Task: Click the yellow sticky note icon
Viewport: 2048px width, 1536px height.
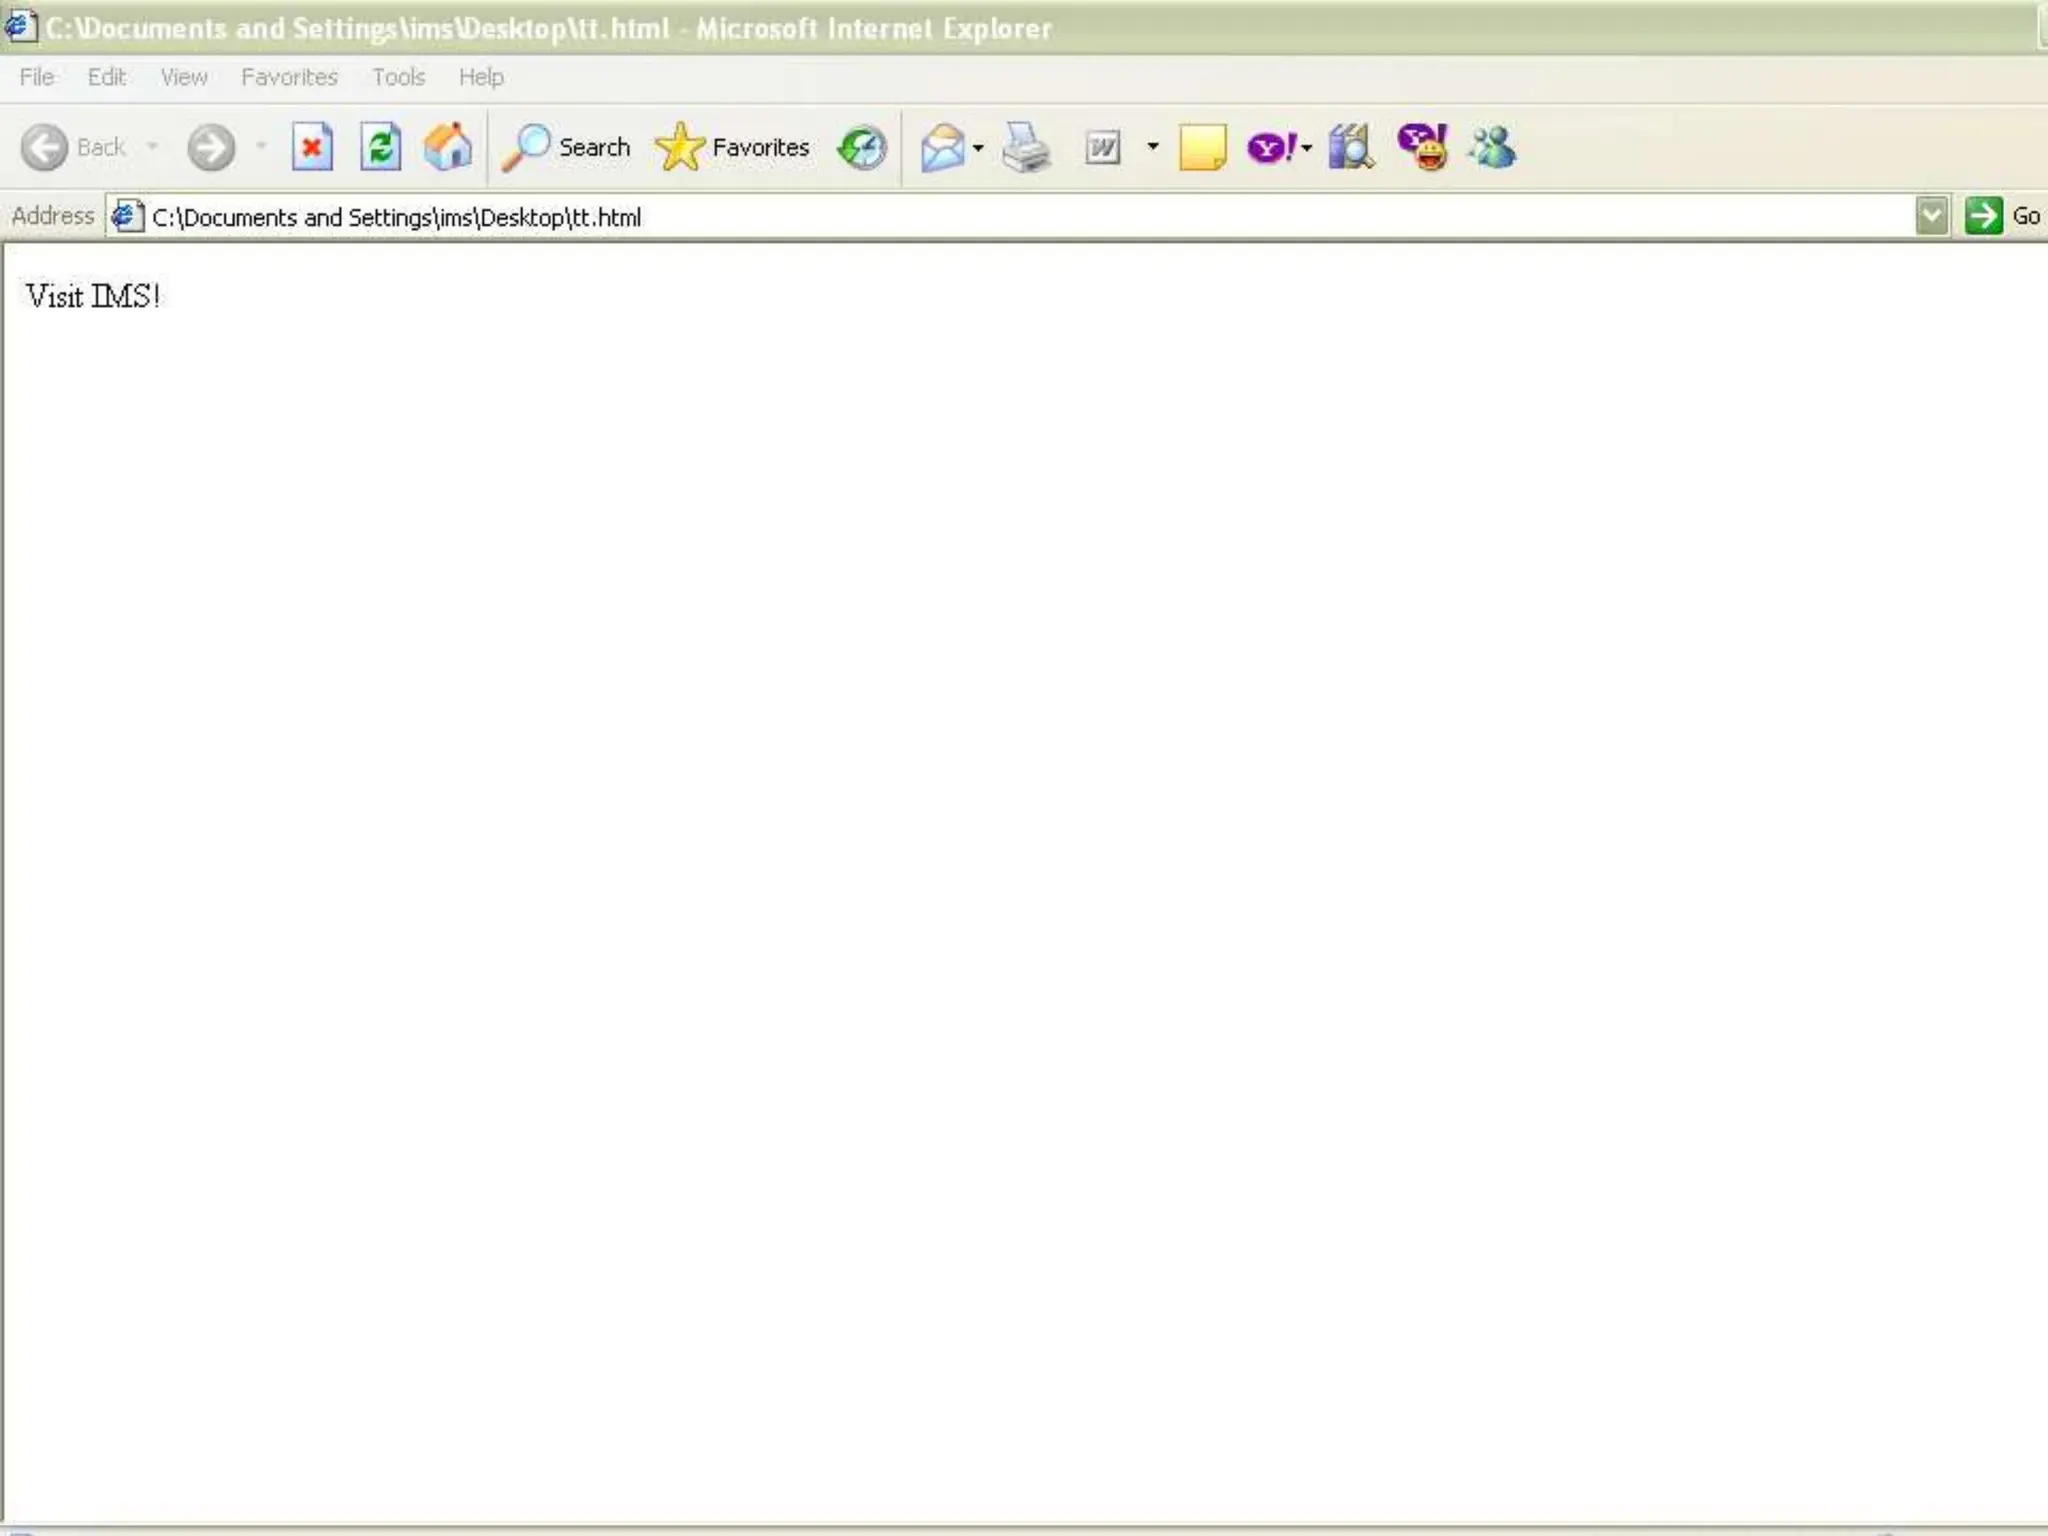Action: click(1202, 148)
